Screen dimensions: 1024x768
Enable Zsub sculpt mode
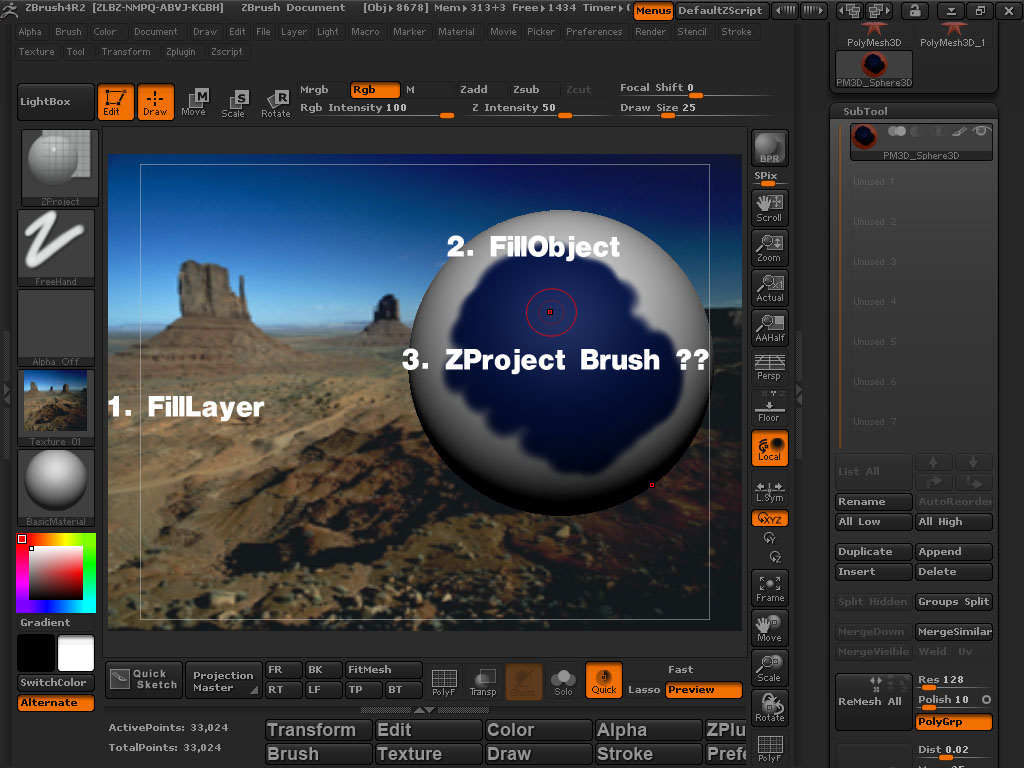pyautogui.click(x=534, y=89)
